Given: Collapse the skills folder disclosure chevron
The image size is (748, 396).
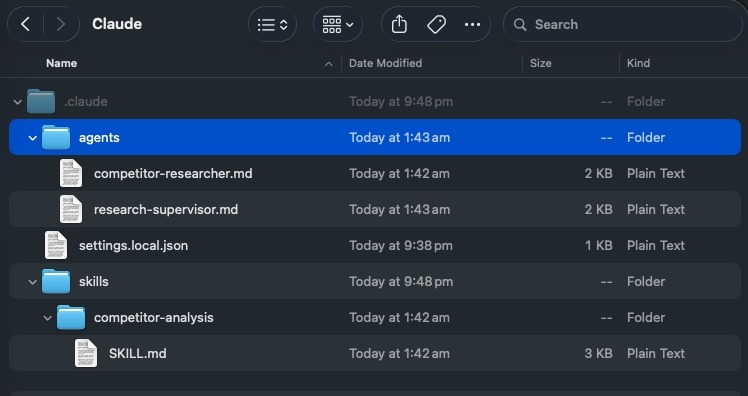Looking at the screenshot, I should click(x=32, y=282).
